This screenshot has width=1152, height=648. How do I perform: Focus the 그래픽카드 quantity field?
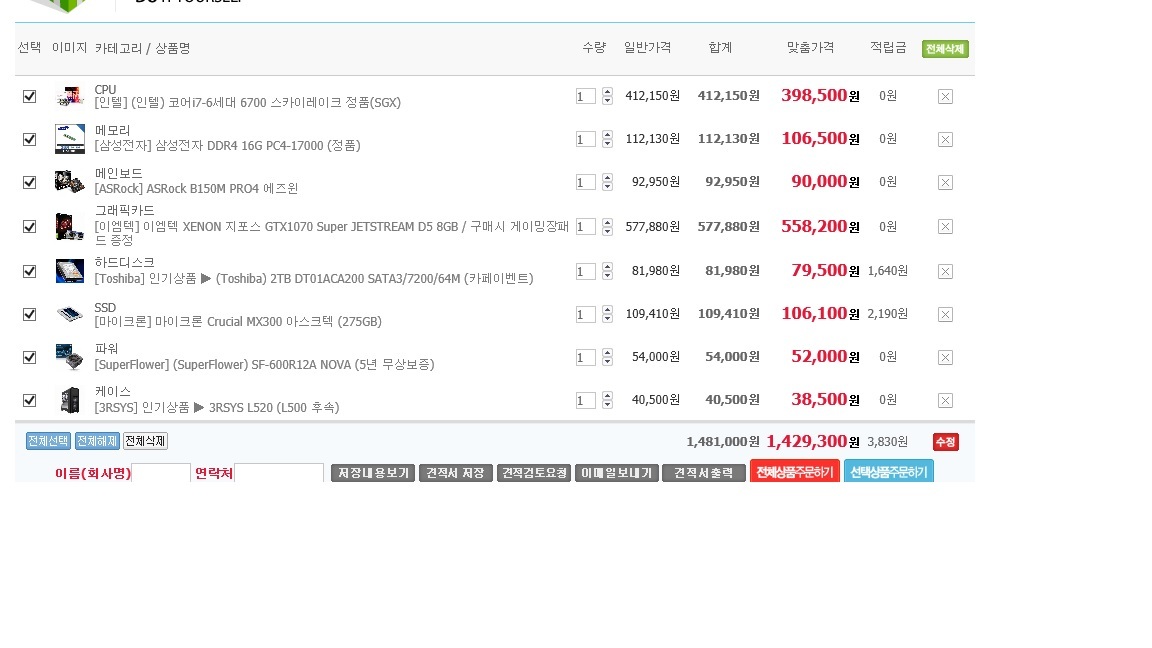586,227
